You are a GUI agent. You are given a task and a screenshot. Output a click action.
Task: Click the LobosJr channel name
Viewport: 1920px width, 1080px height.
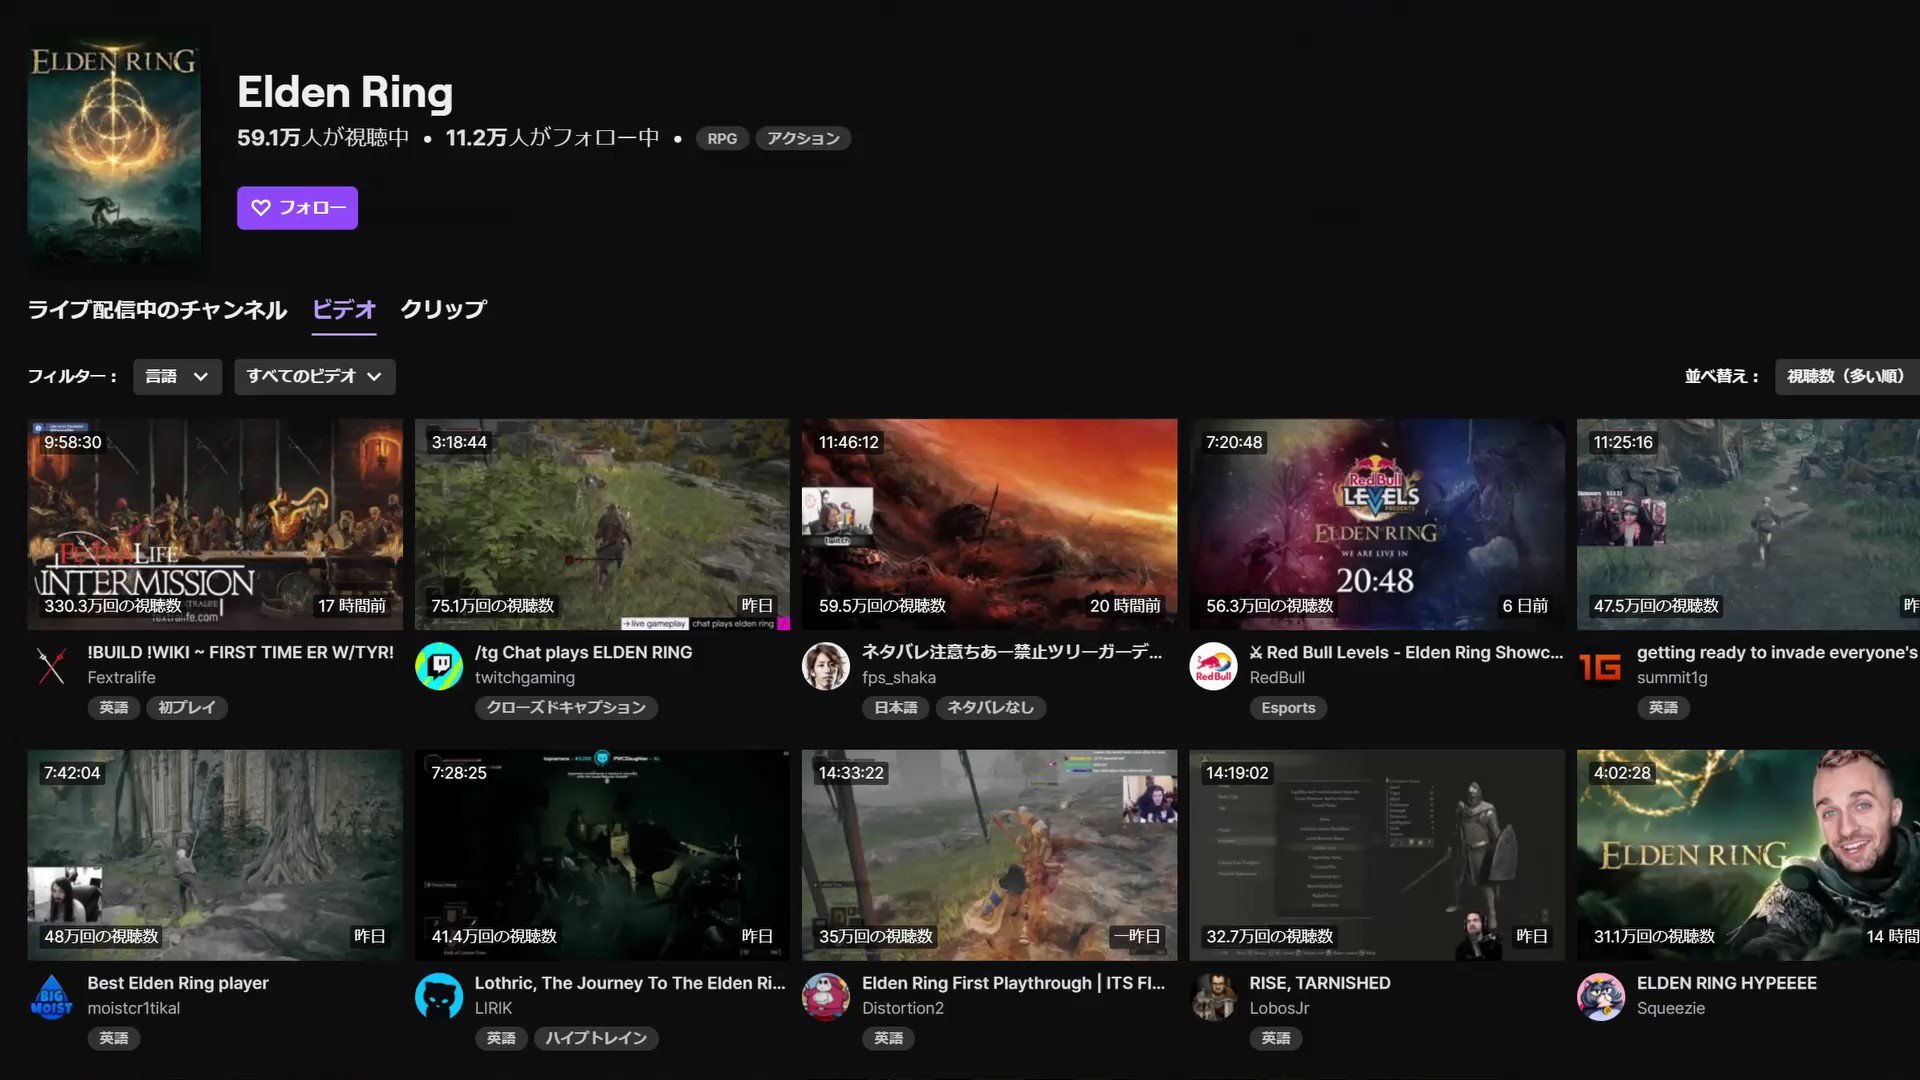tap(1279, 1008)
